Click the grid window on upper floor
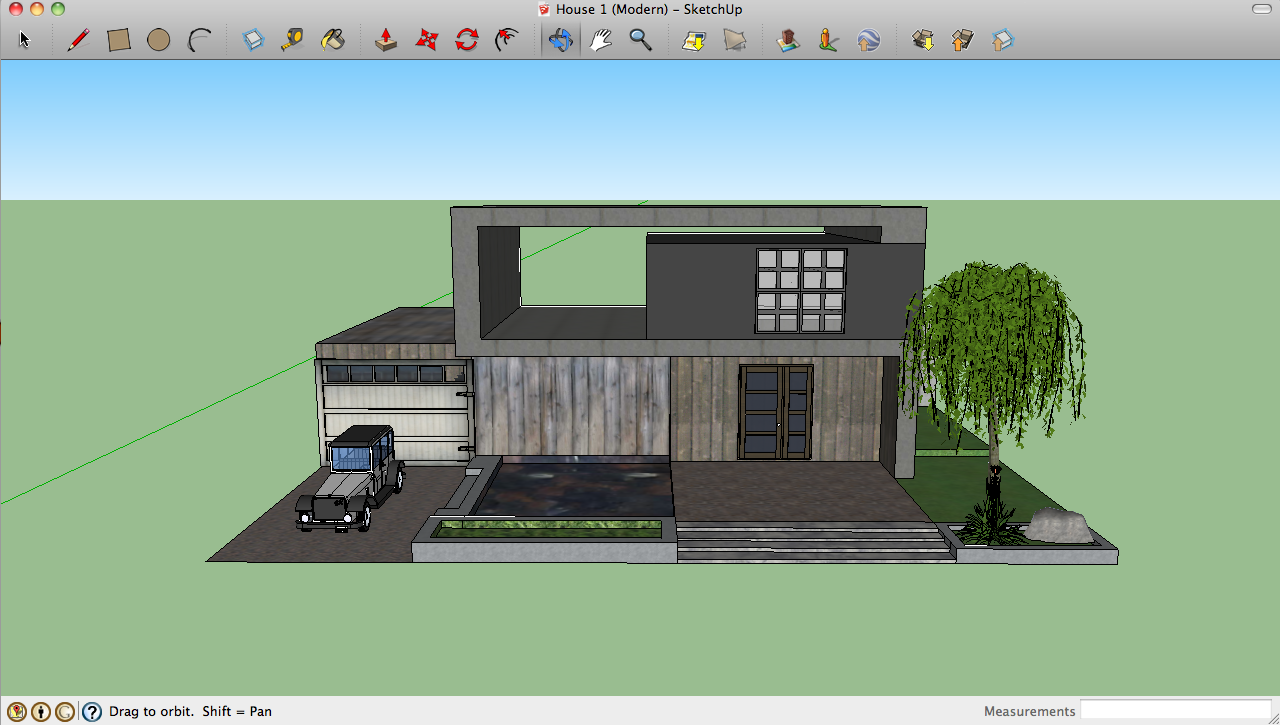The height and width of the screenshot is (725, 1280). 801,290
